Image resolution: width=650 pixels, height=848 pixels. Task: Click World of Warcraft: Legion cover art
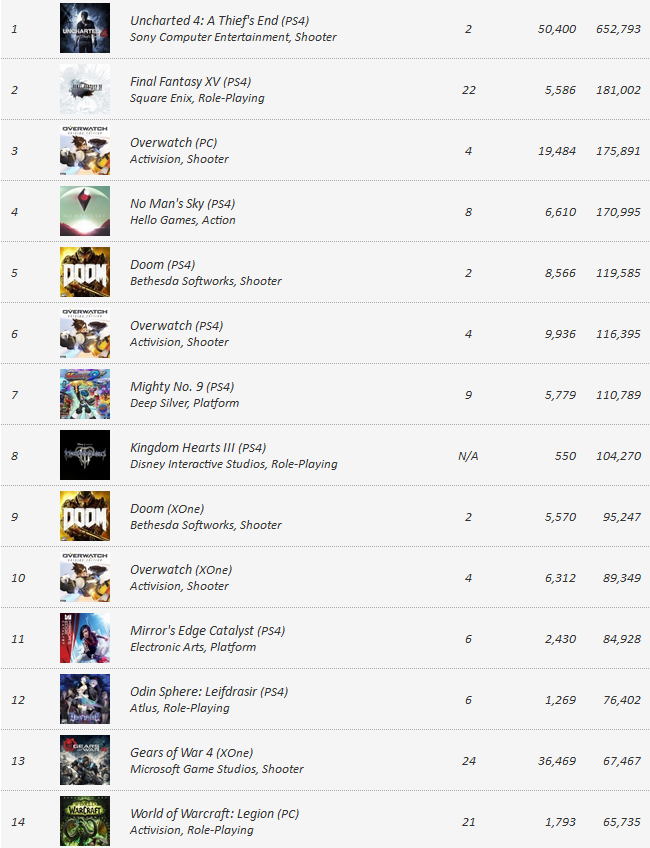pos(85,821)
